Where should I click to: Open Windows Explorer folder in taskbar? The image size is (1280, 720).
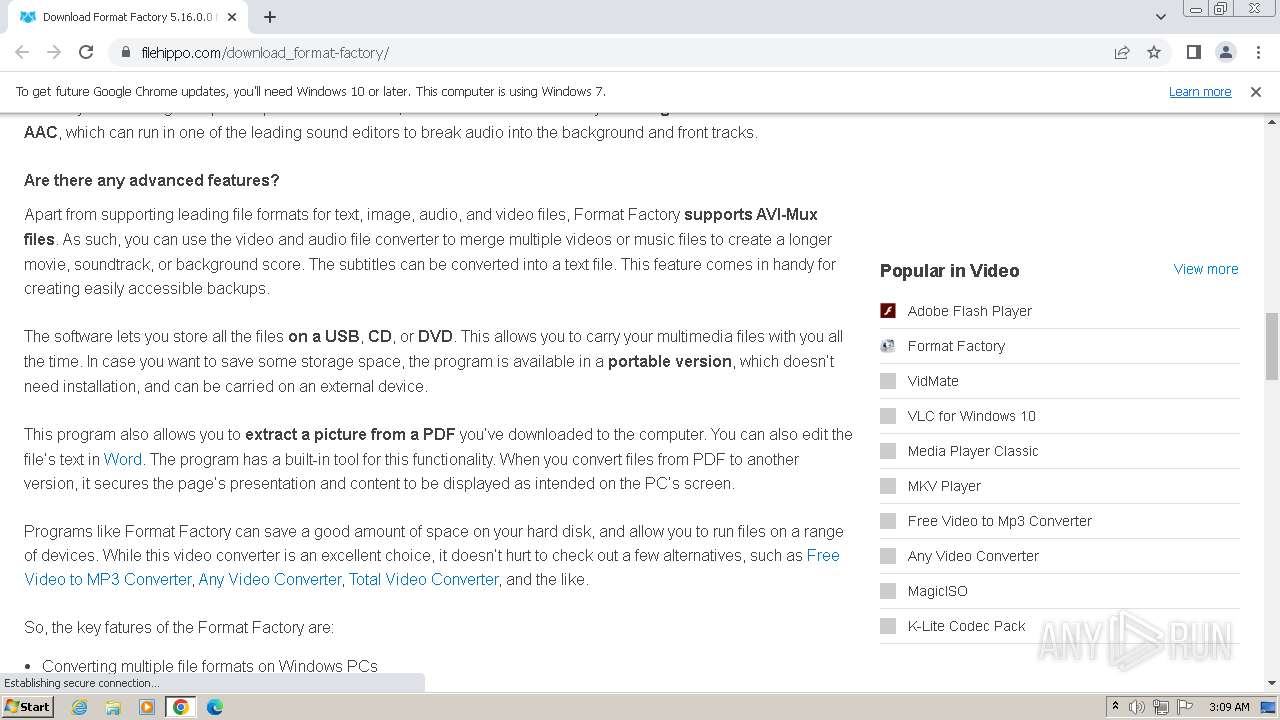[113, 707]
